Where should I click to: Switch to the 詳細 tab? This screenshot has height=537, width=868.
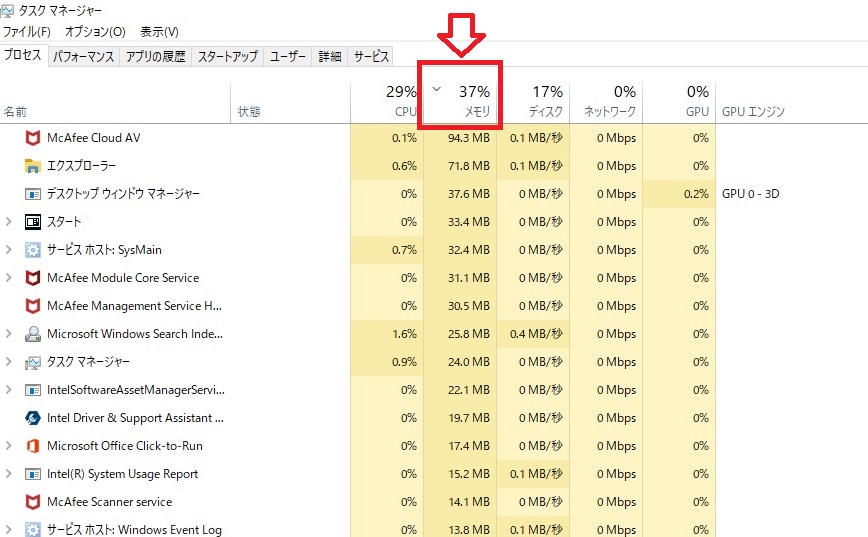pyautogui.click(x=329, y=56)
